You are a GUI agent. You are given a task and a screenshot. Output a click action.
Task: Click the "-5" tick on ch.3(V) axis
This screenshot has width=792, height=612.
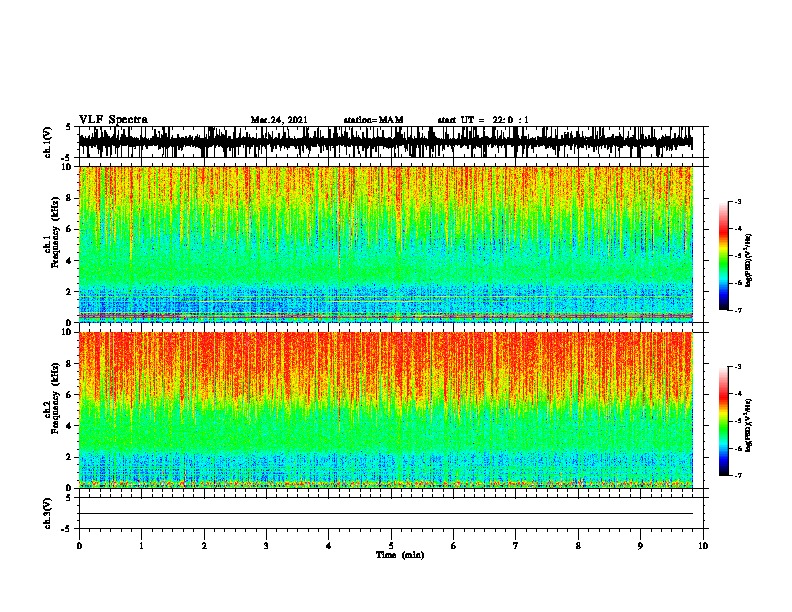(x=67, y=529)
